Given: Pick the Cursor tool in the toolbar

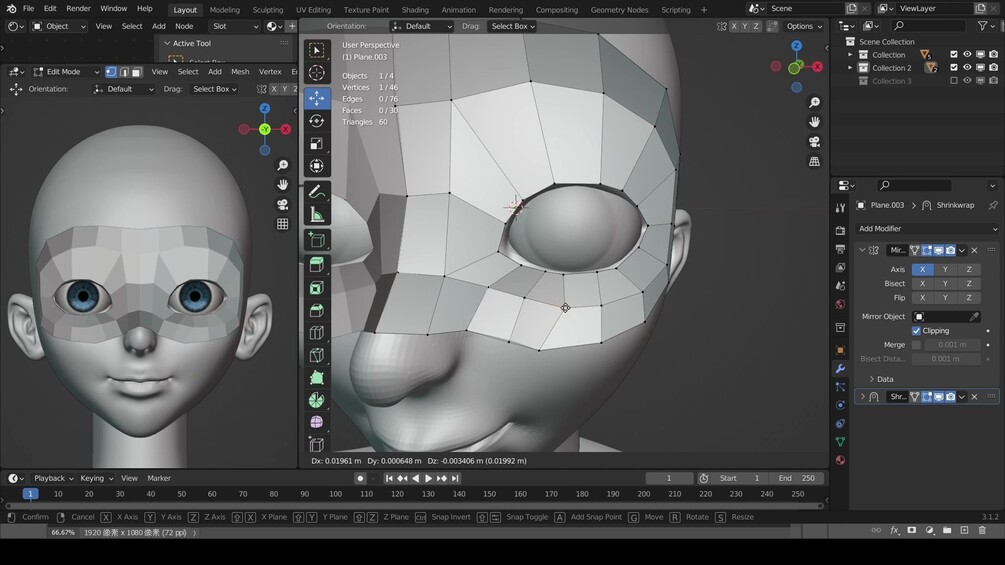Looking at the screenshot, I should click(x=317, y=73).
